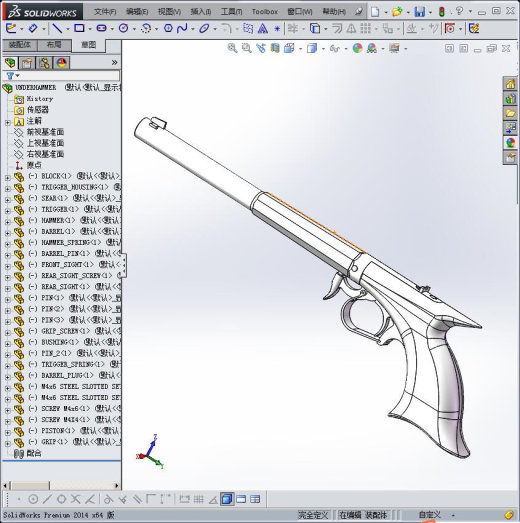Open the Toolbox menu
Screen dimensions: 520x523
pos(265,12)
